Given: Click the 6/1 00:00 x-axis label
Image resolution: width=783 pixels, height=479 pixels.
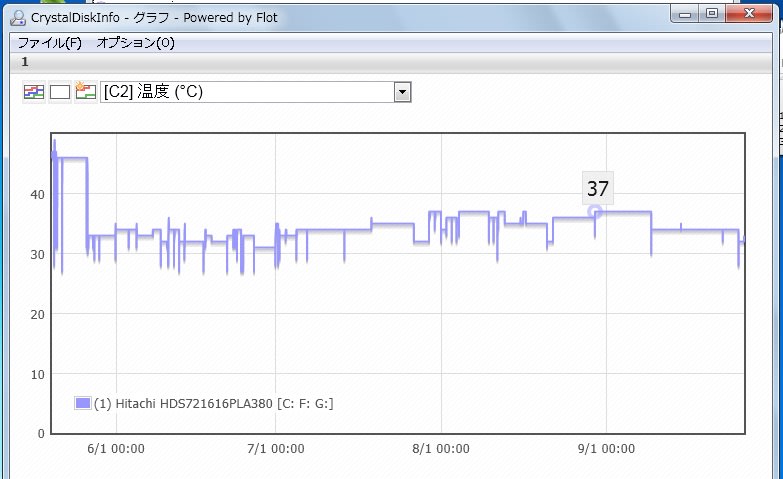Looking at the screenshot, I should point(116,449).
